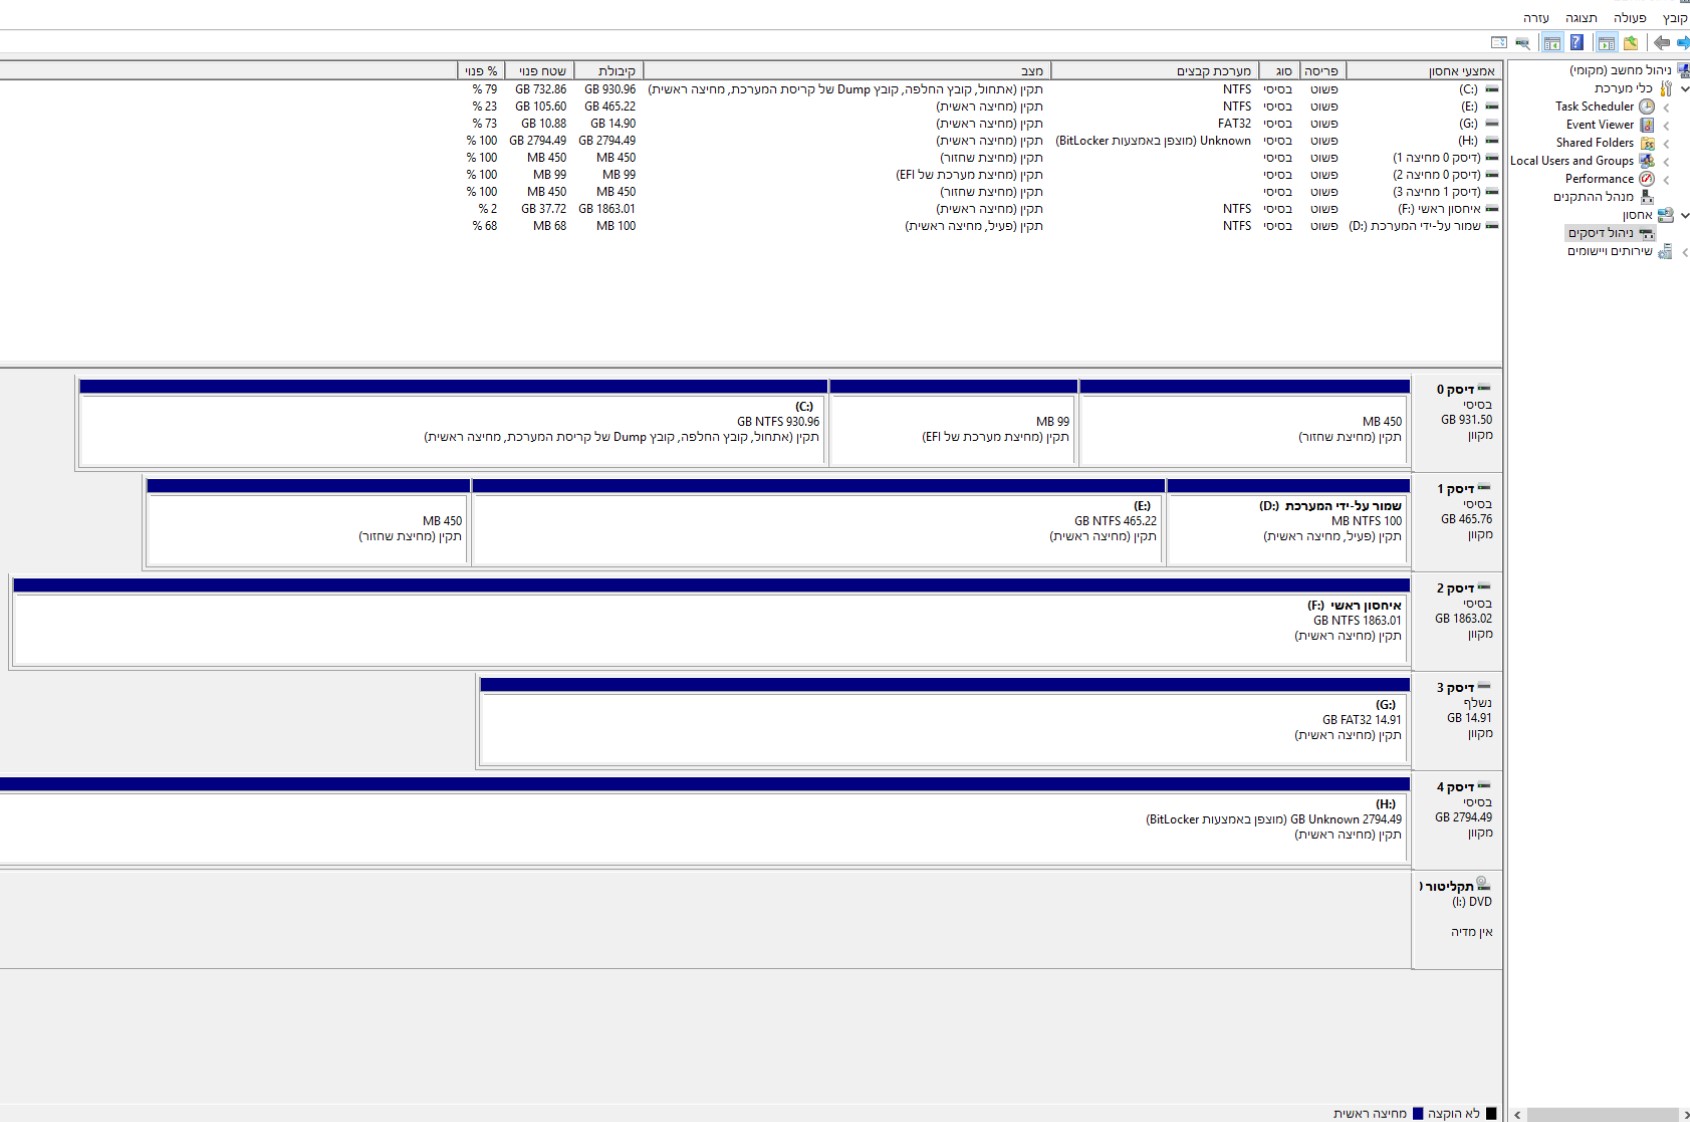Click the DVD drive (I:) disc icon

(x=1483, y=885)
